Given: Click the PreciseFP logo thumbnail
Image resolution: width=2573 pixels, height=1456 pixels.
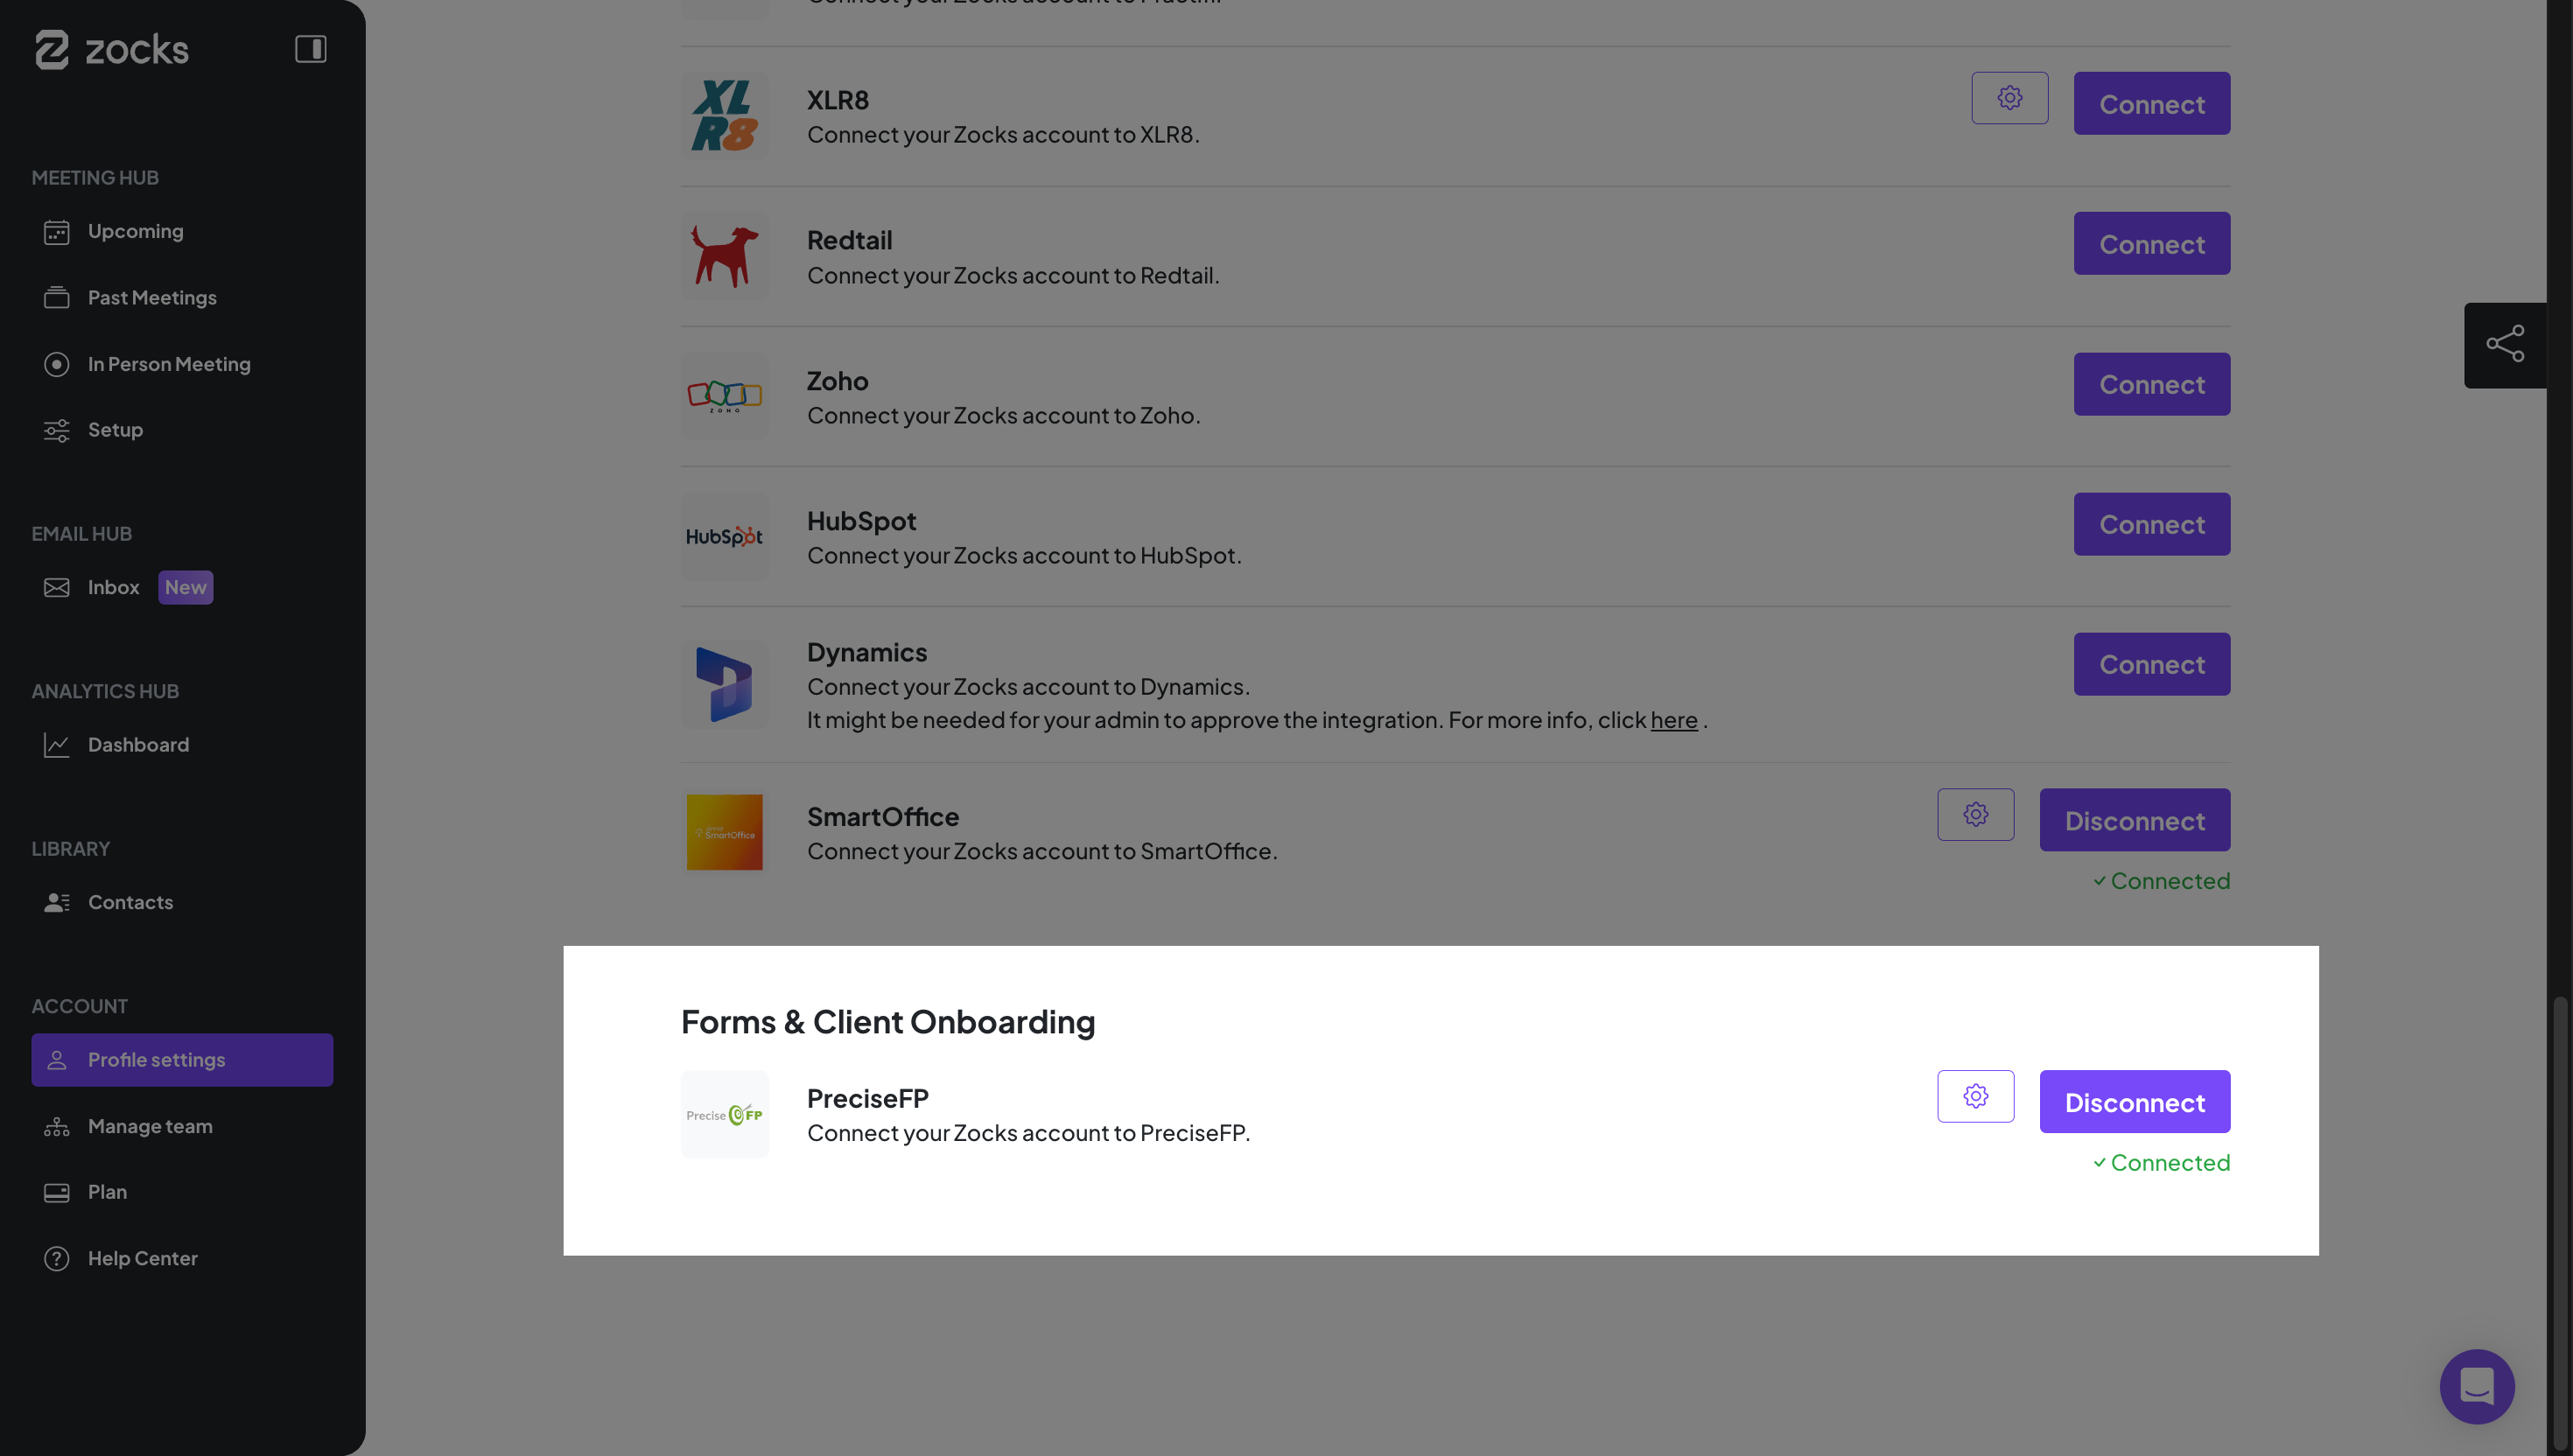Looking at the screenshot, I should tap(724, 1114).
